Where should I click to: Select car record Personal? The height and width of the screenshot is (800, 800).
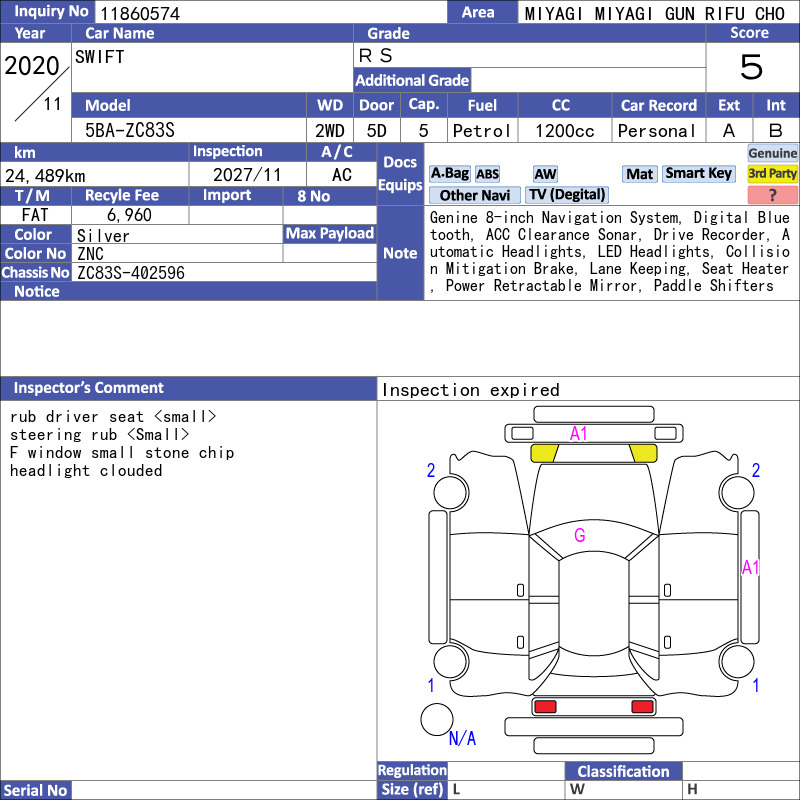657,131
